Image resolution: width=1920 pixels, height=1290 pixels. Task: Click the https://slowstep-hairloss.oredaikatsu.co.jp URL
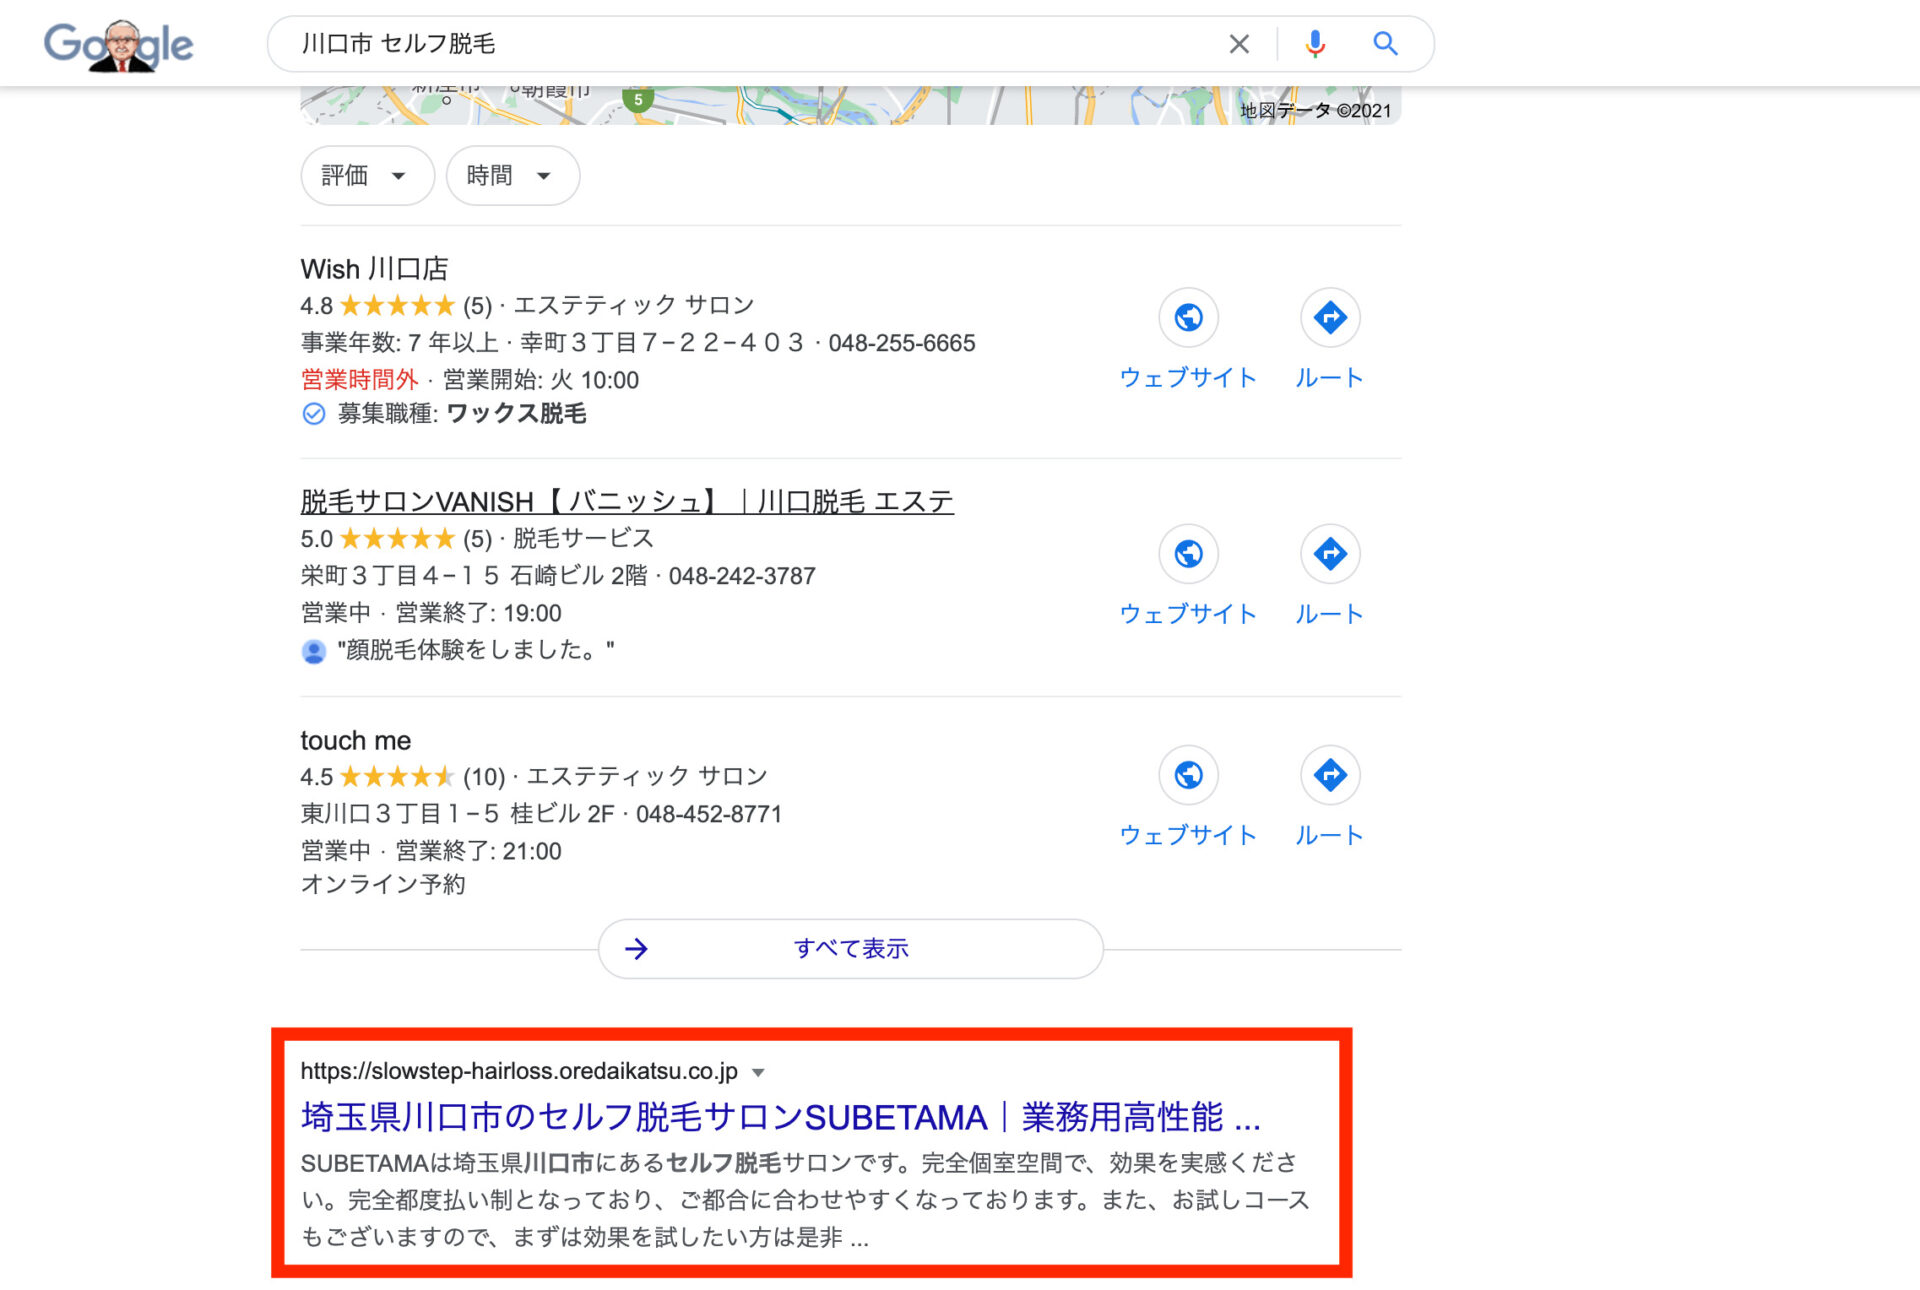click(x=519, y=1072)
